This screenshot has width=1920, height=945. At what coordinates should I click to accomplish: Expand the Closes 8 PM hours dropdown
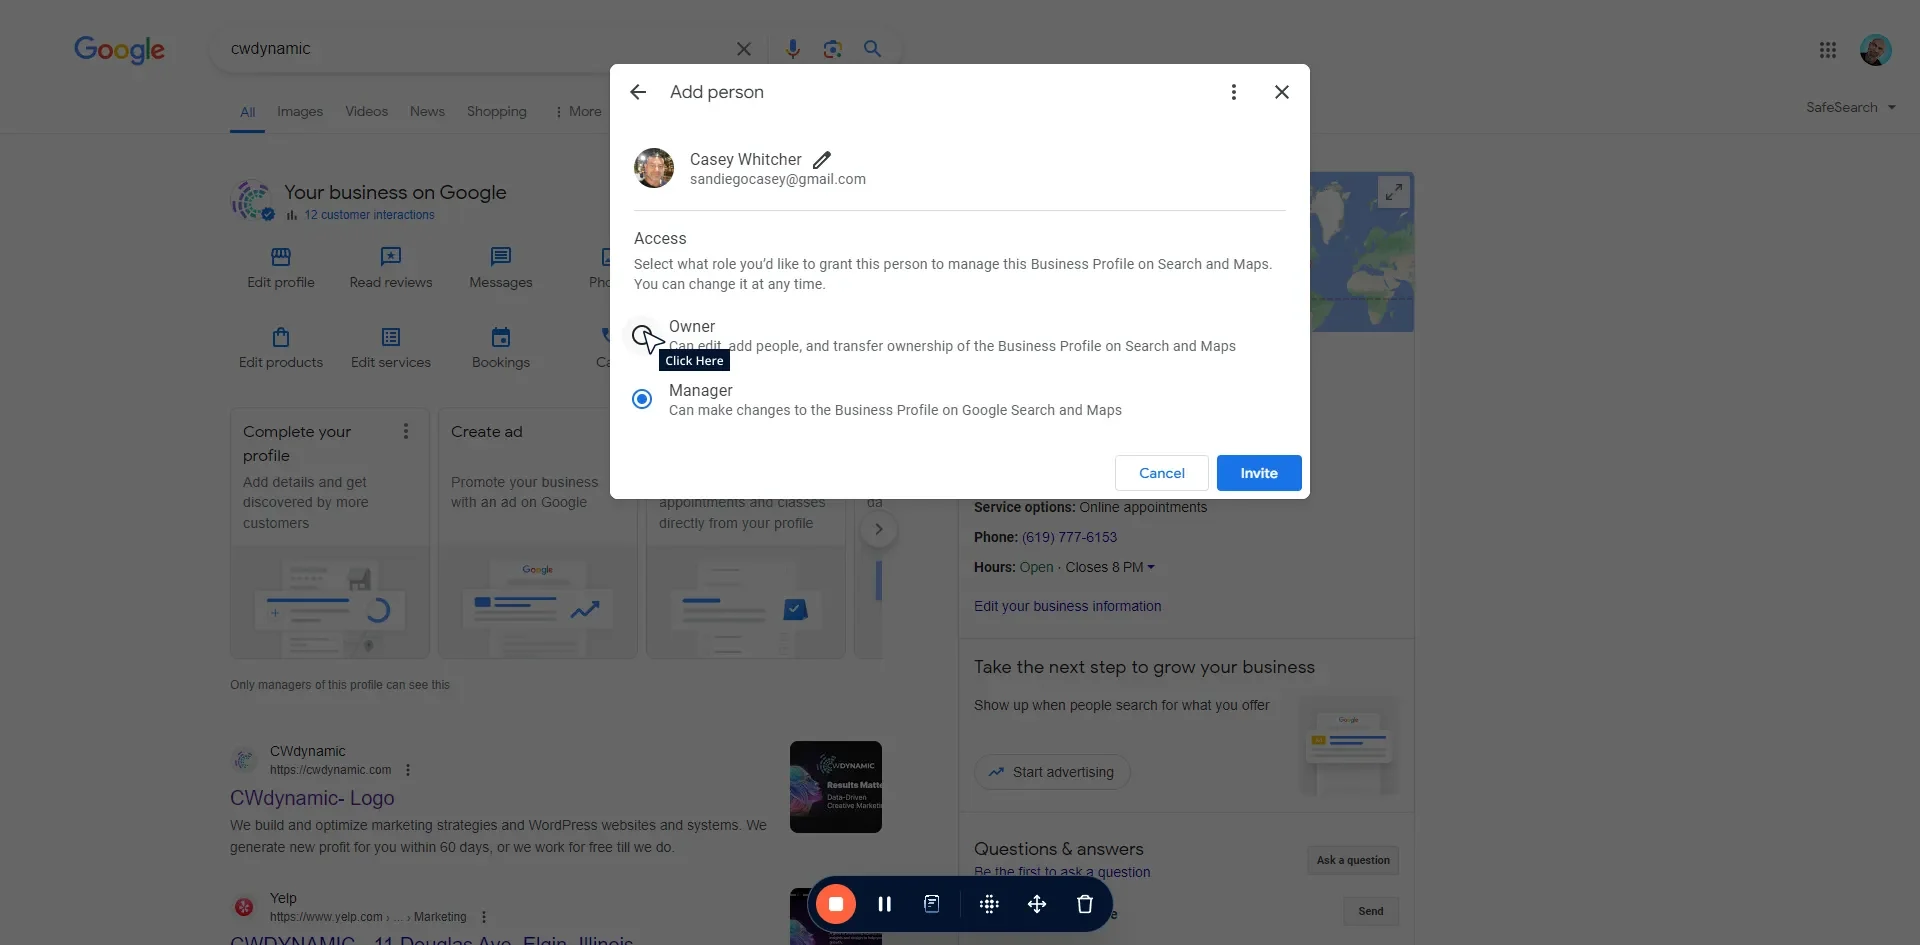pyautogui.click(x=1151, y=567)
